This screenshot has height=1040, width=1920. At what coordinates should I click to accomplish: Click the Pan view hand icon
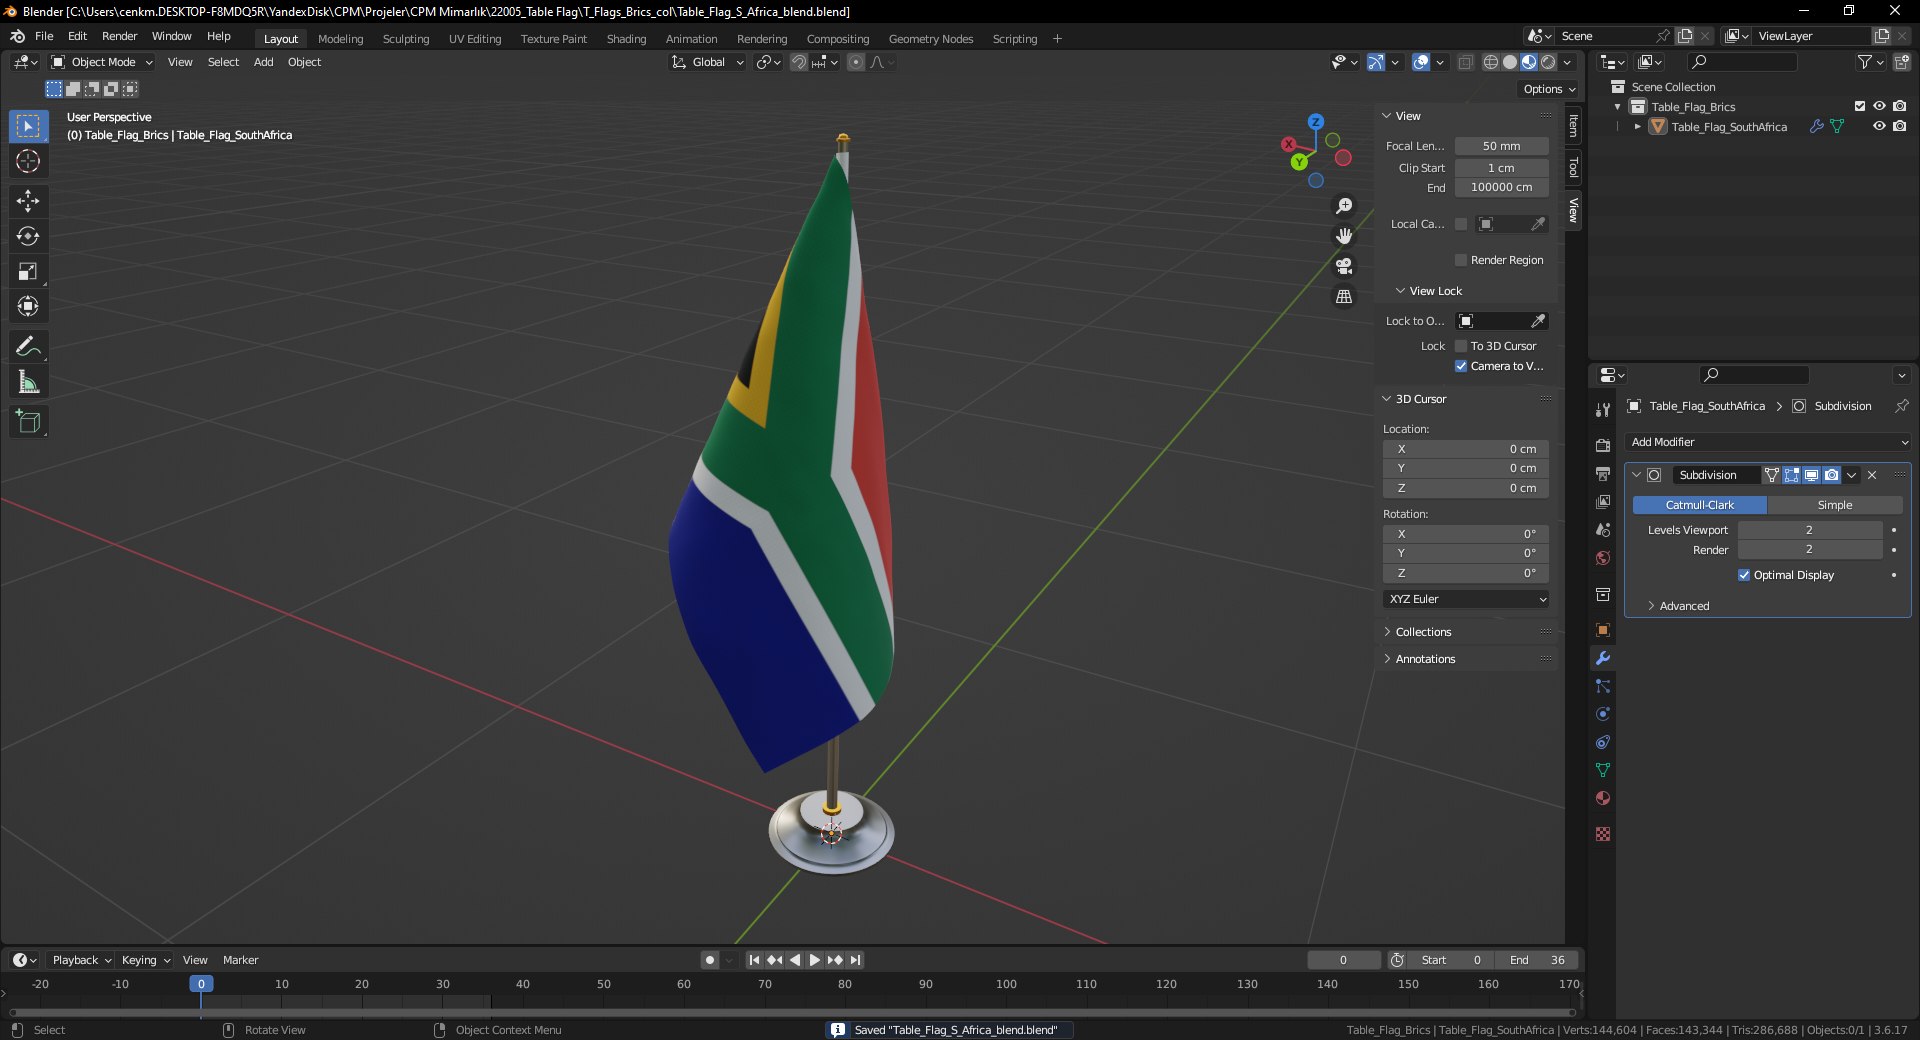pos(1344,236)
